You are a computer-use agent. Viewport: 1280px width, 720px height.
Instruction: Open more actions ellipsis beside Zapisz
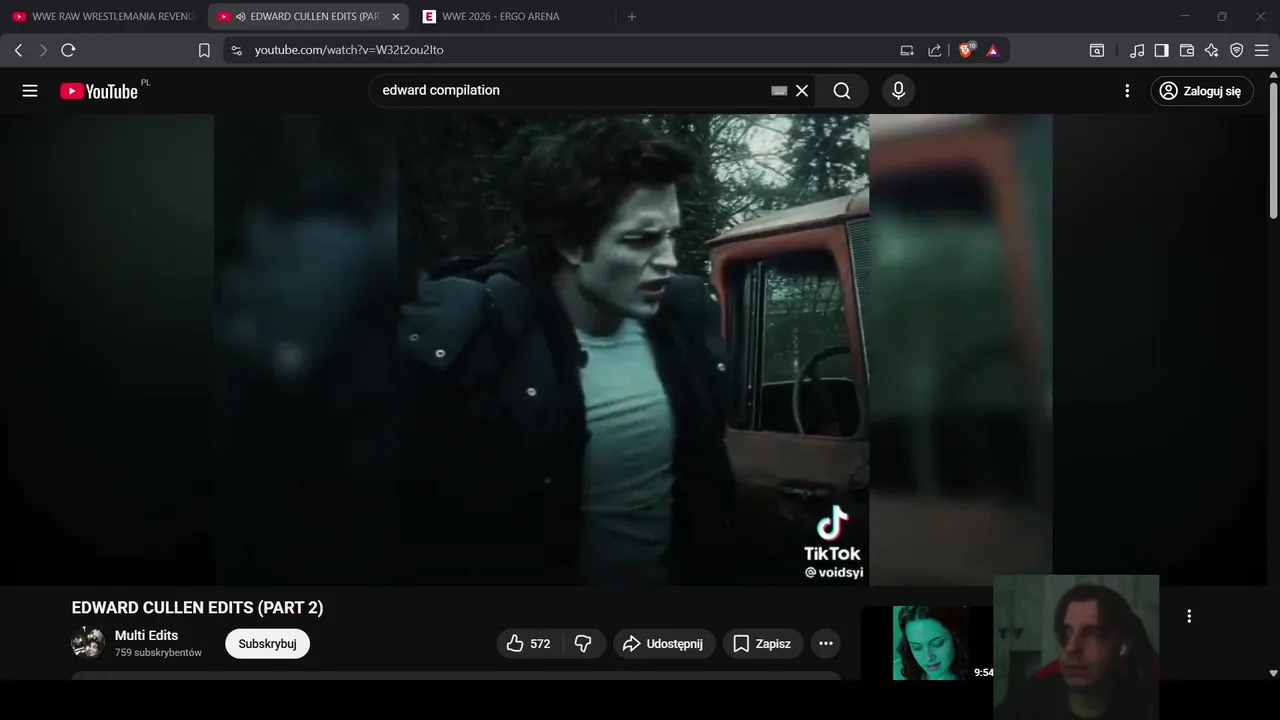[826, 644]
